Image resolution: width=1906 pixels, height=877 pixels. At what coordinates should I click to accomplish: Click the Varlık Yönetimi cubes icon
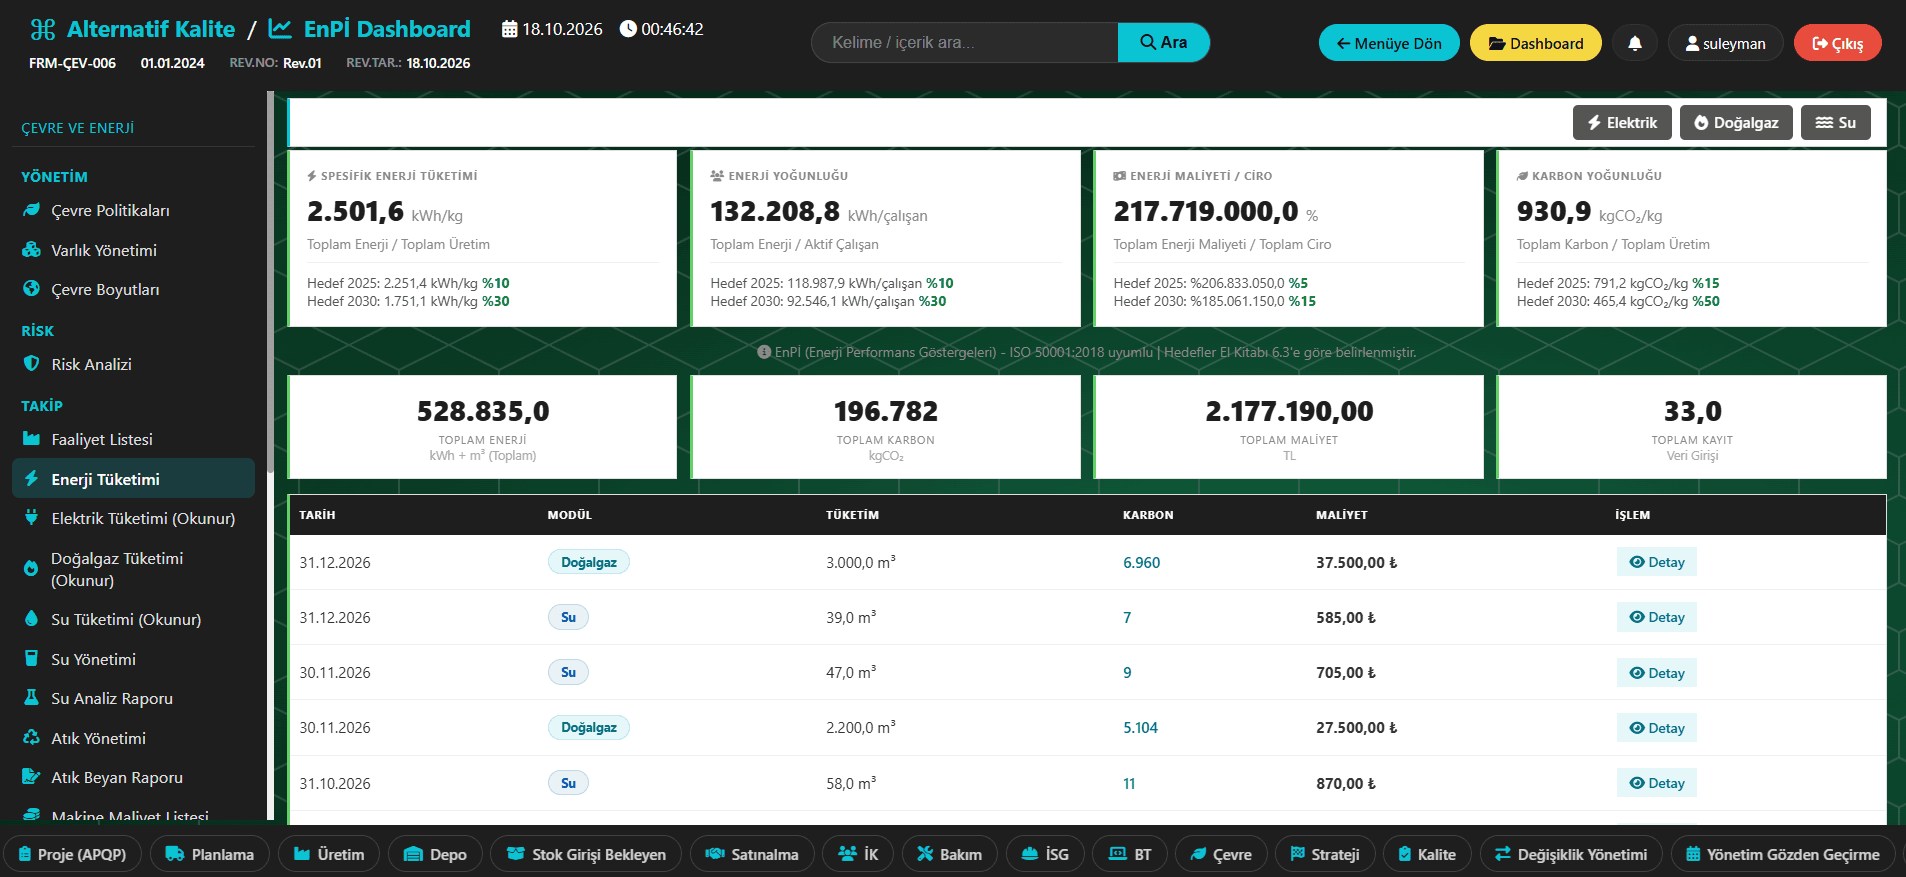[31, 250]
